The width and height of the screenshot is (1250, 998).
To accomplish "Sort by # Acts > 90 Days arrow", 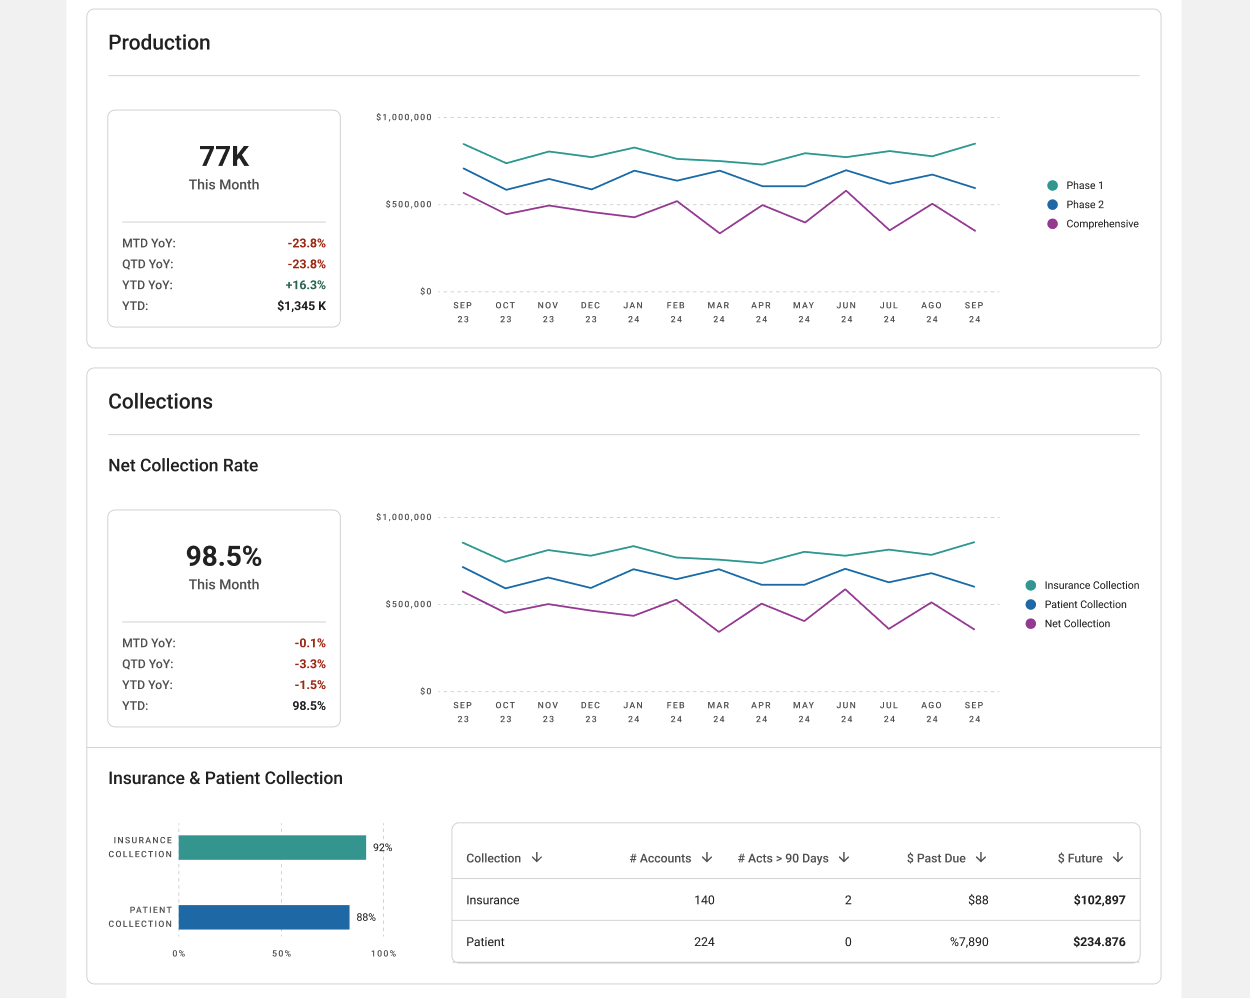I will click(x=844, y=858).
